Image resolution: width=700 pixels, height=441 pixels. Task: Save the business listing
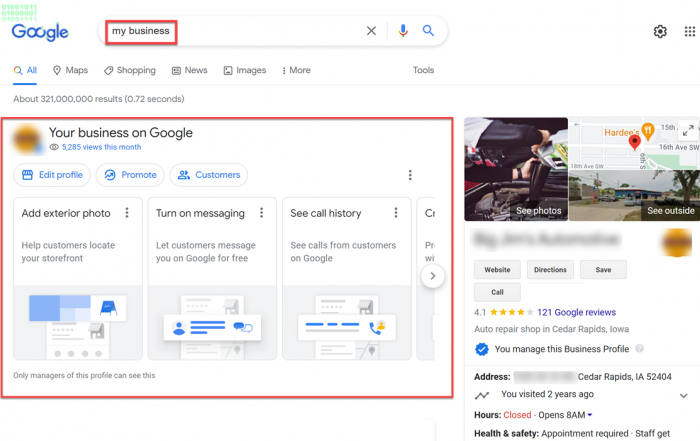603,270
